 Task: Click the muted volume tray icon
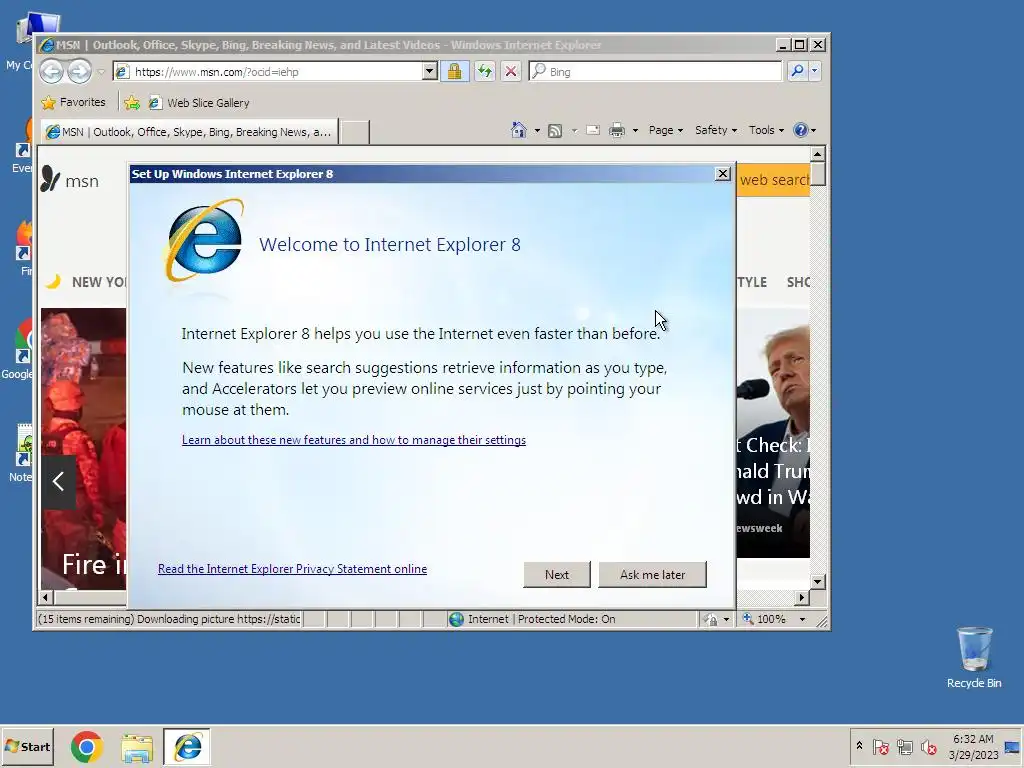(928, 746)
